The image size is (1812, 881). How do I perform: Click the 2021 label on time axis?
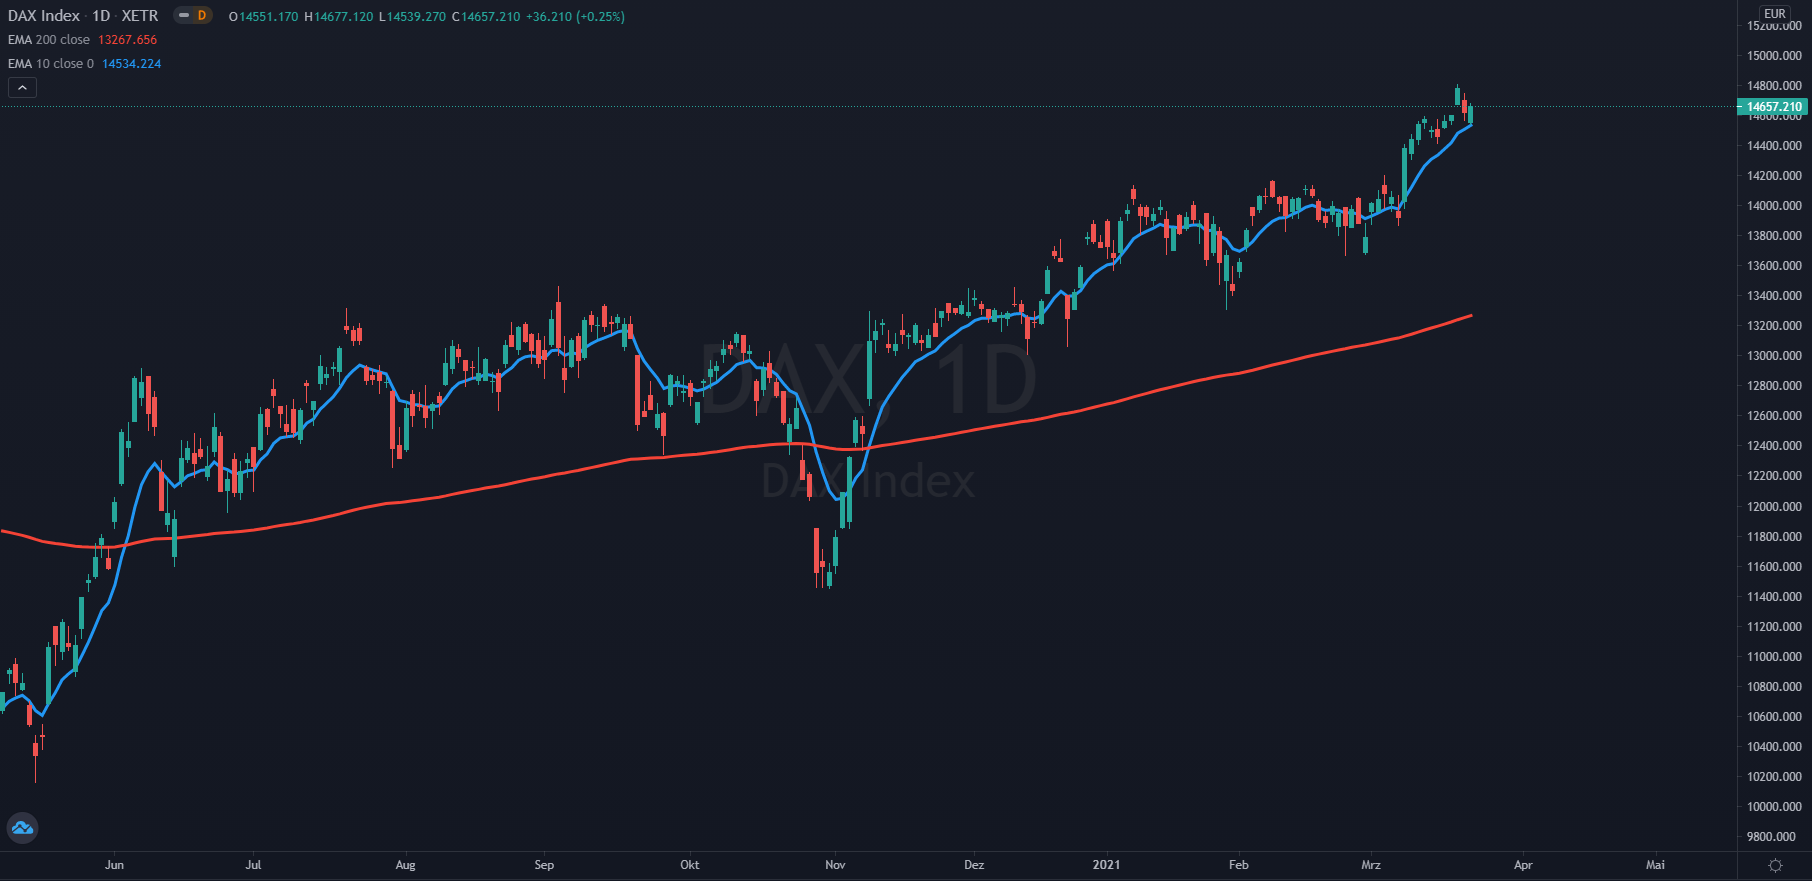point(1106,865)
